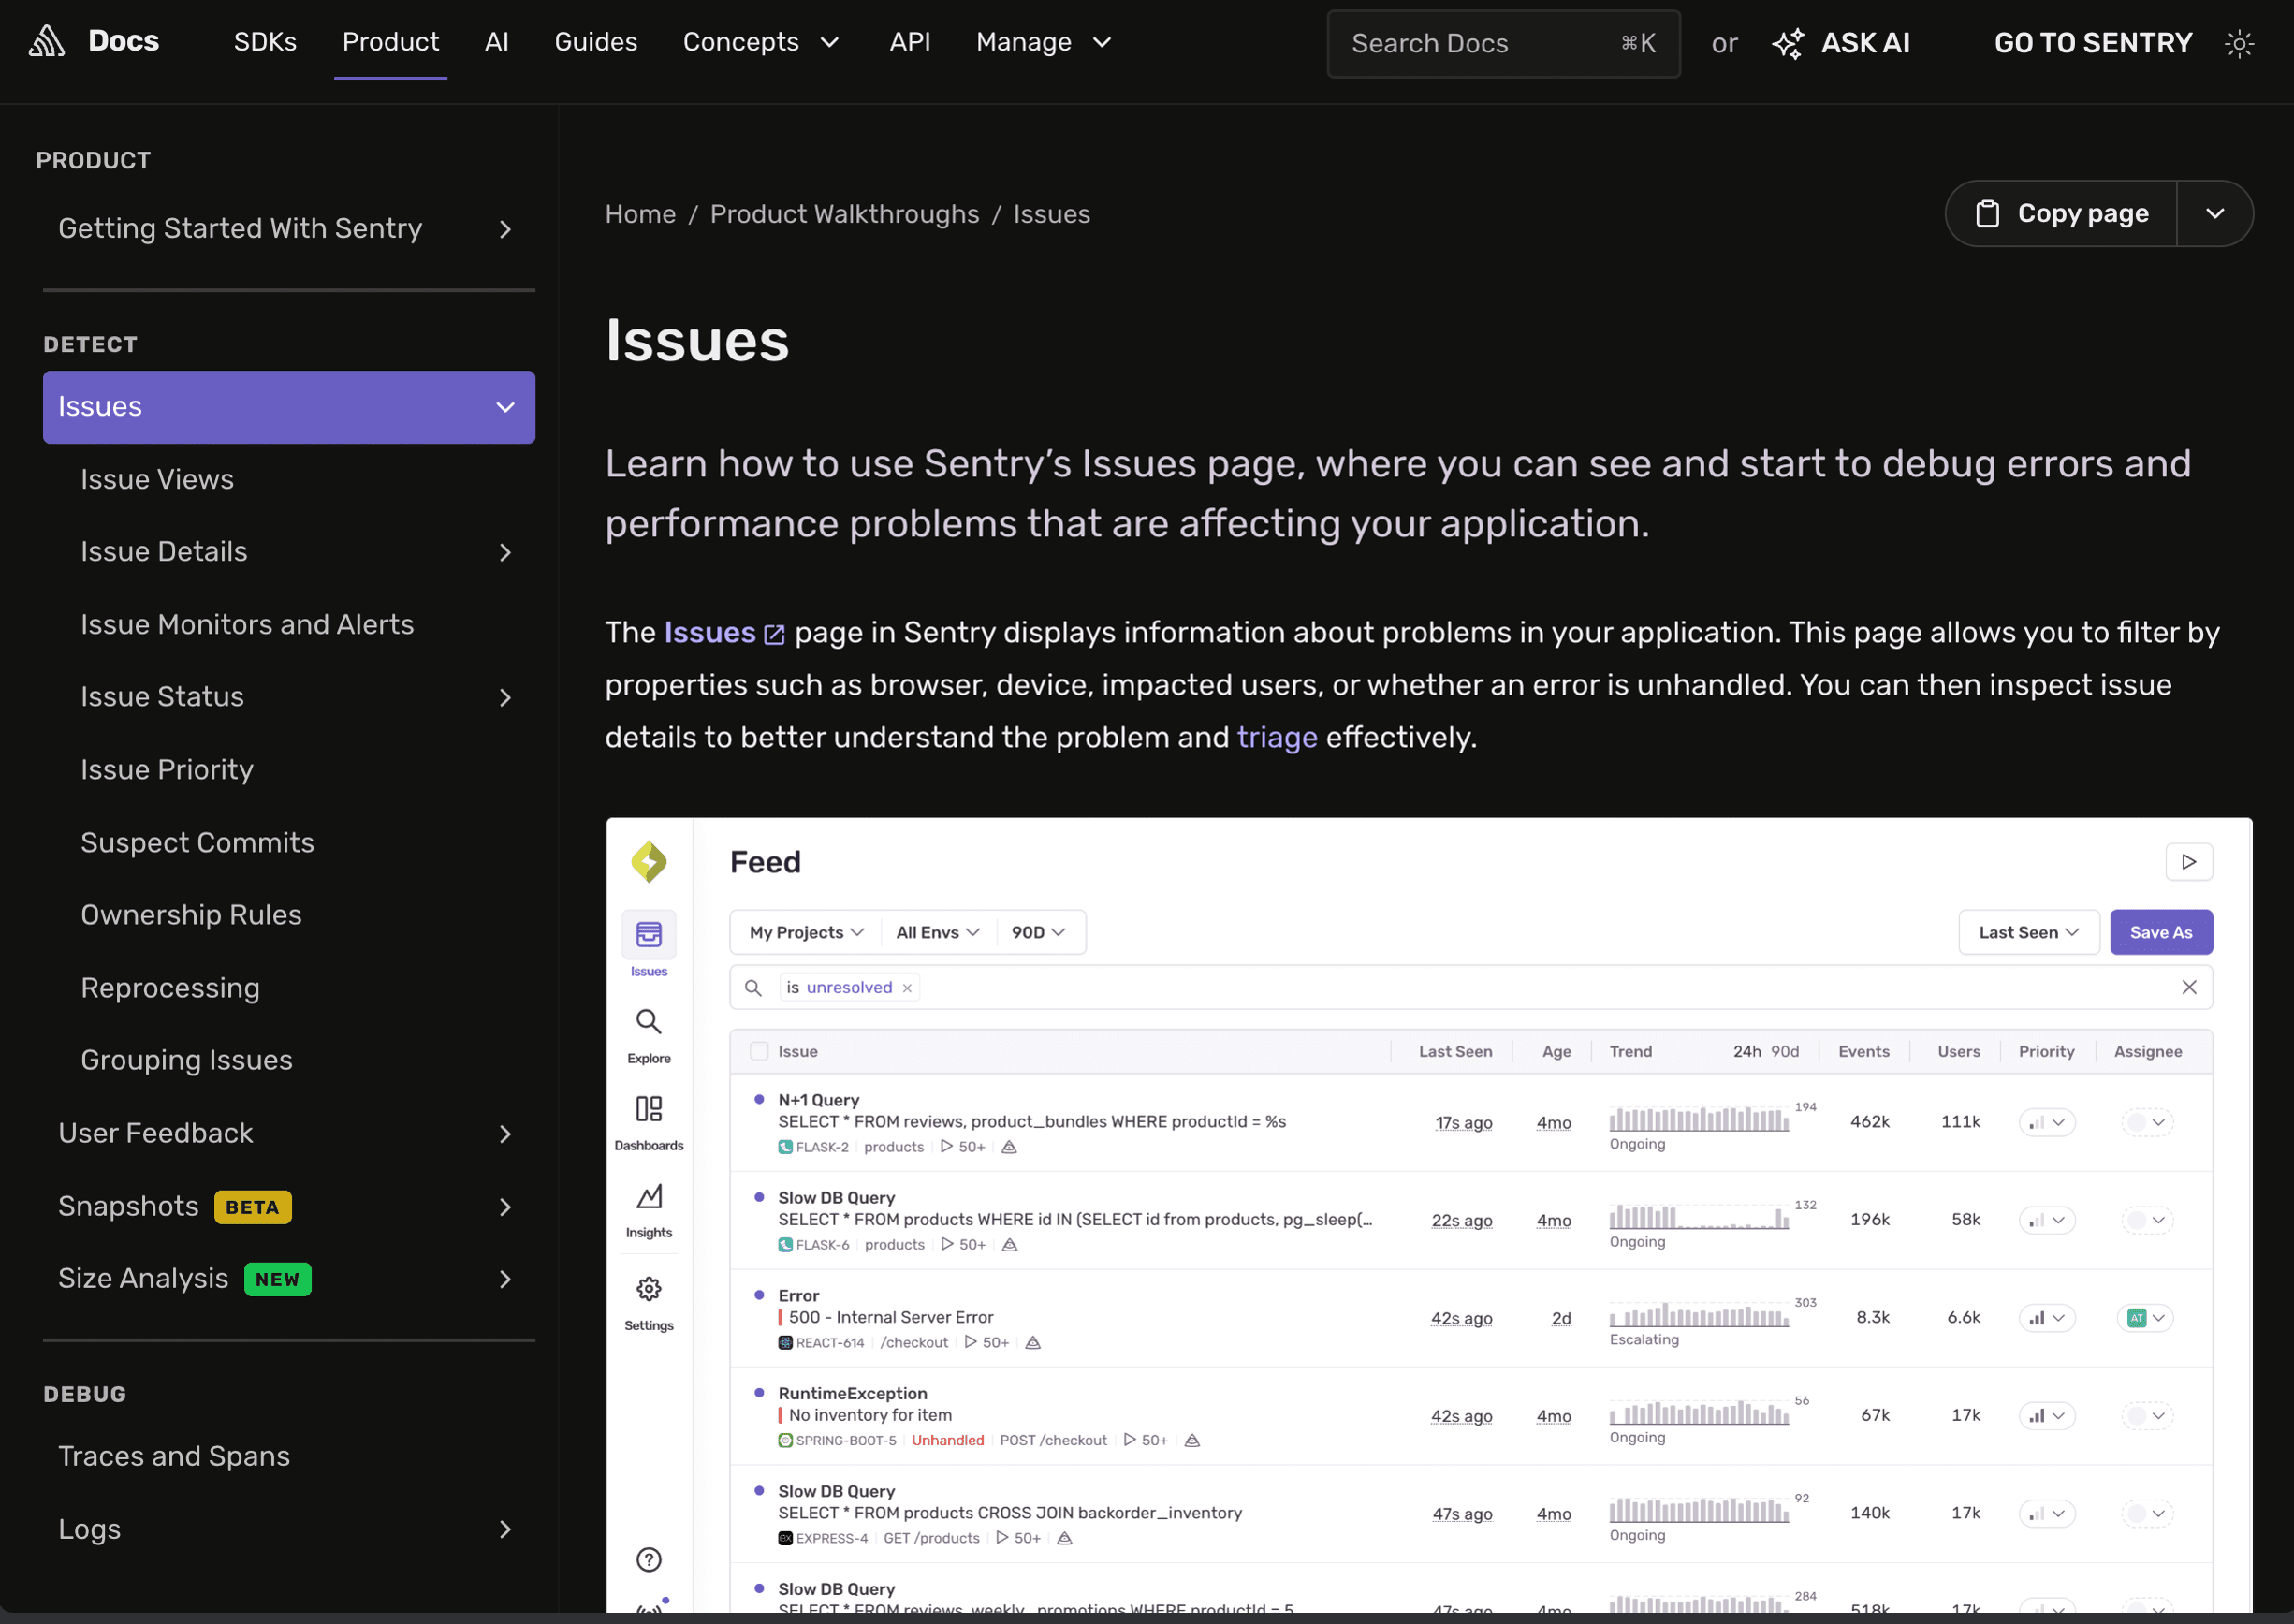Clear the issue search bar with X
The height and width of the screenshot is (1624, 2294).
coord(2189,987)
